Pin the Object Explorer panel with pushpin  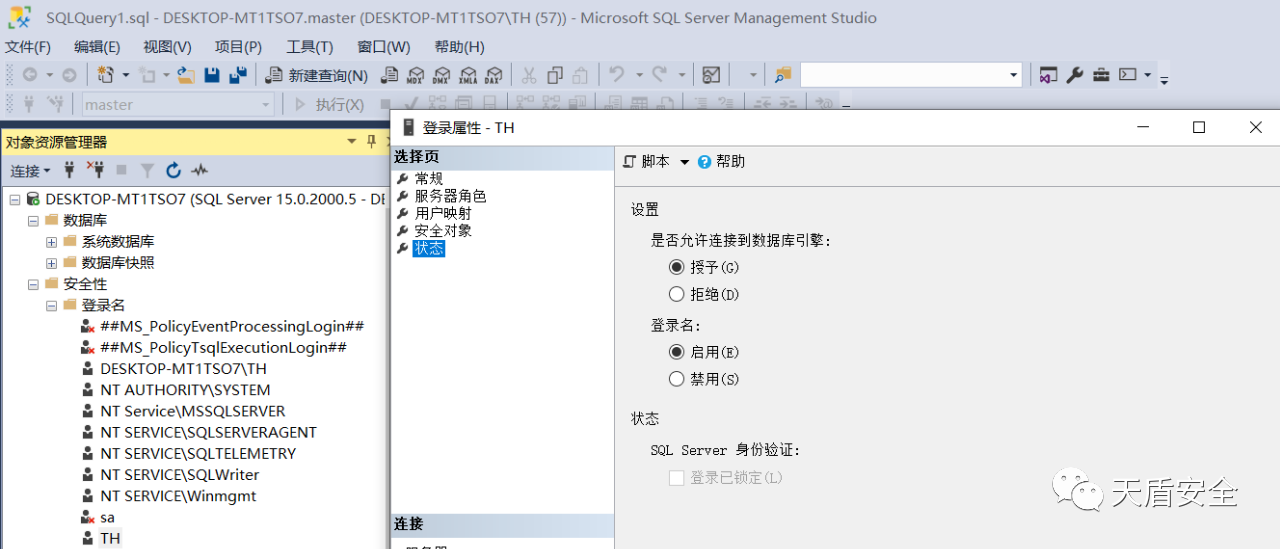[371, 142]
